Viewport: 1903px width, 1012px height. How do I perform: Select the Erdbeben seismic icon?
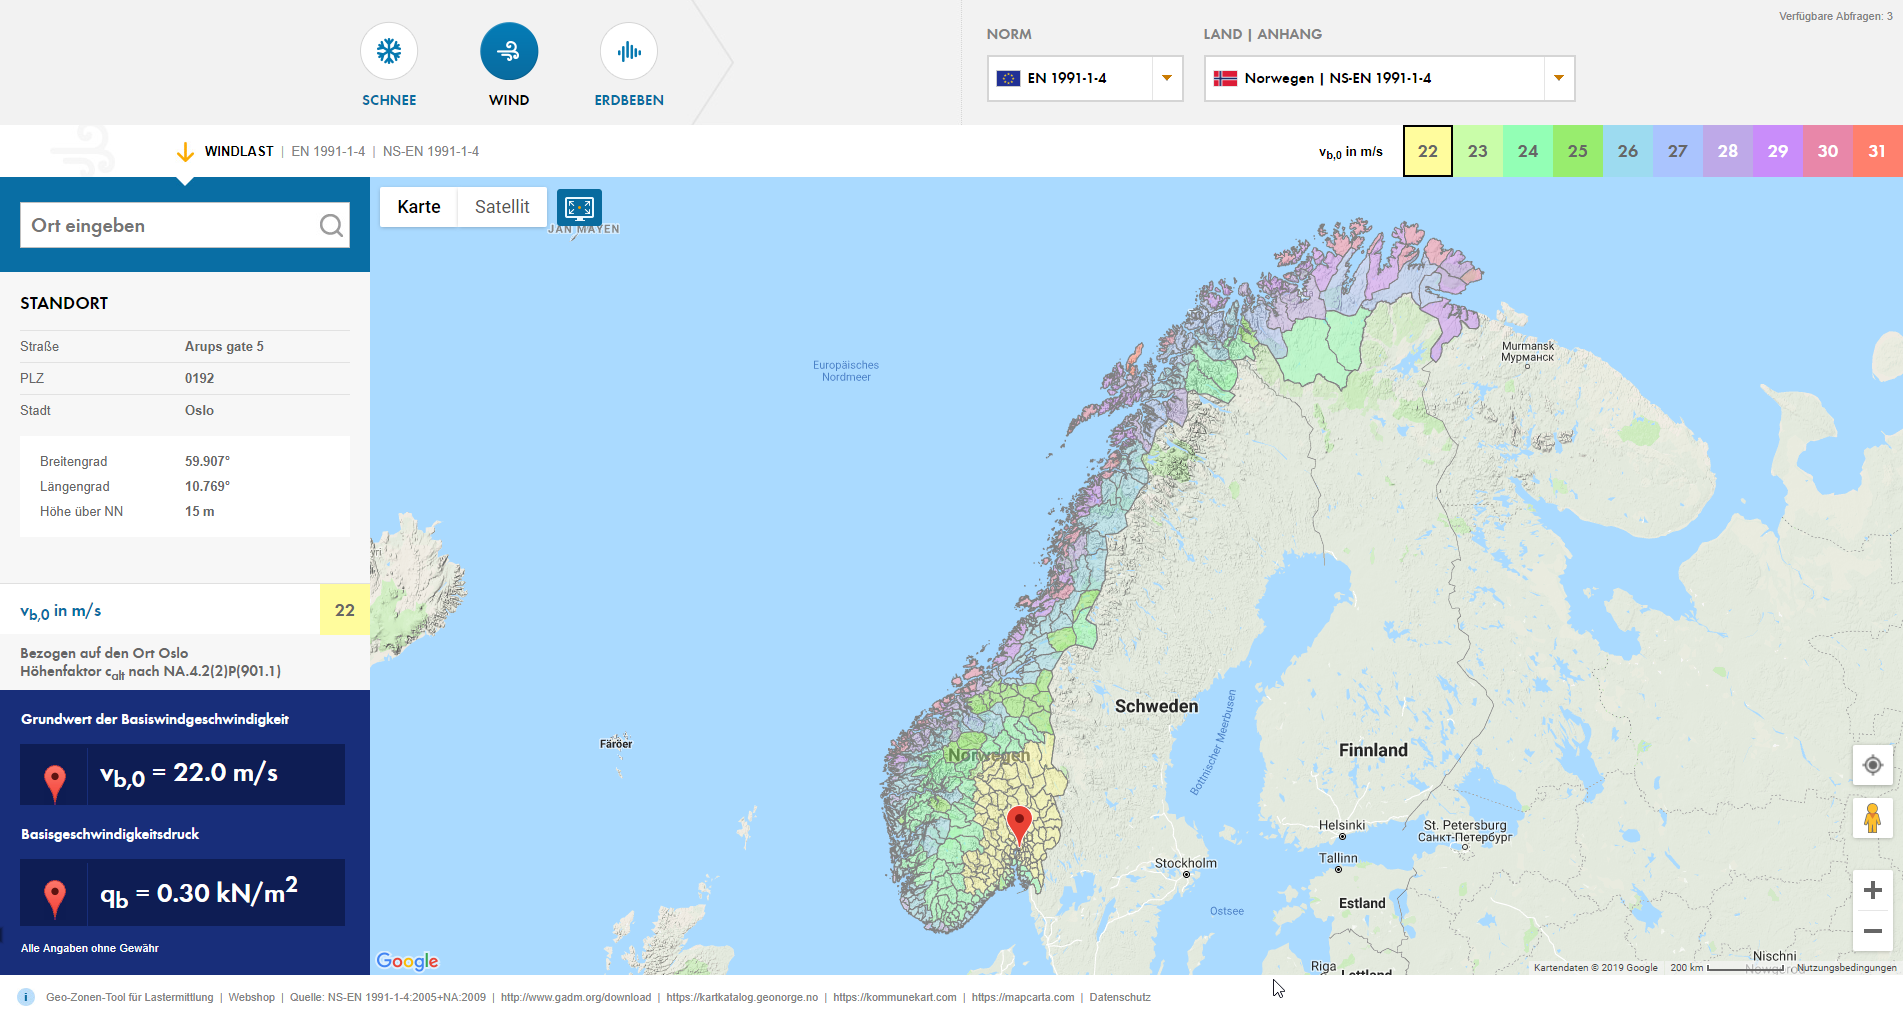tap(629, 52)
